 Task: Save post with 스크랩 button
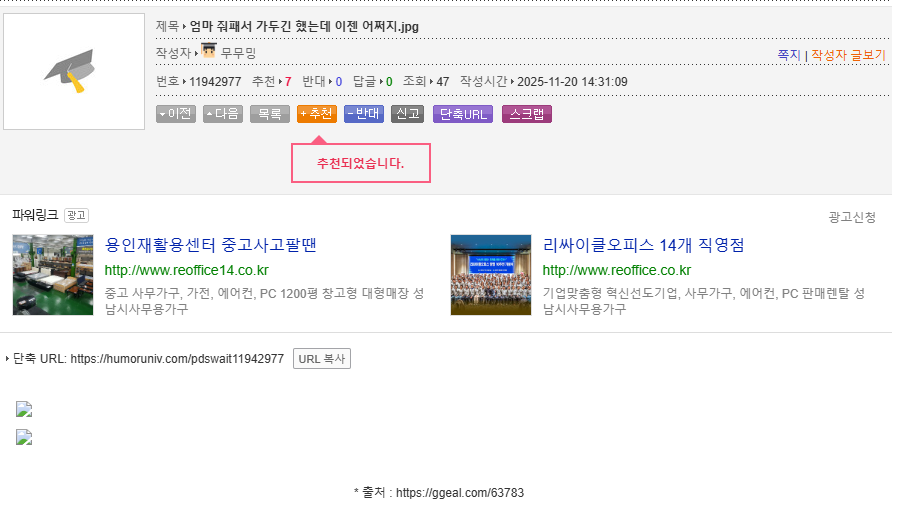(x=527, y=114)
